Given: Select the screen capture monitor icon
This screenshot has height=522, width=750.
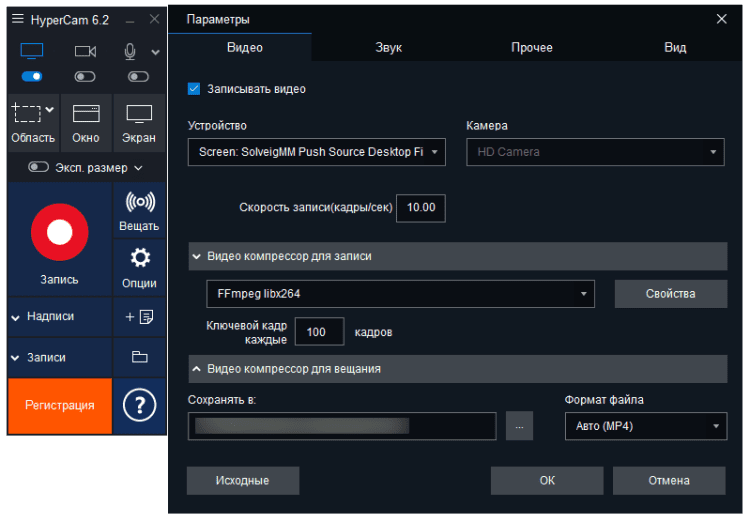Looking at the screenshot, I should (32, 51).
